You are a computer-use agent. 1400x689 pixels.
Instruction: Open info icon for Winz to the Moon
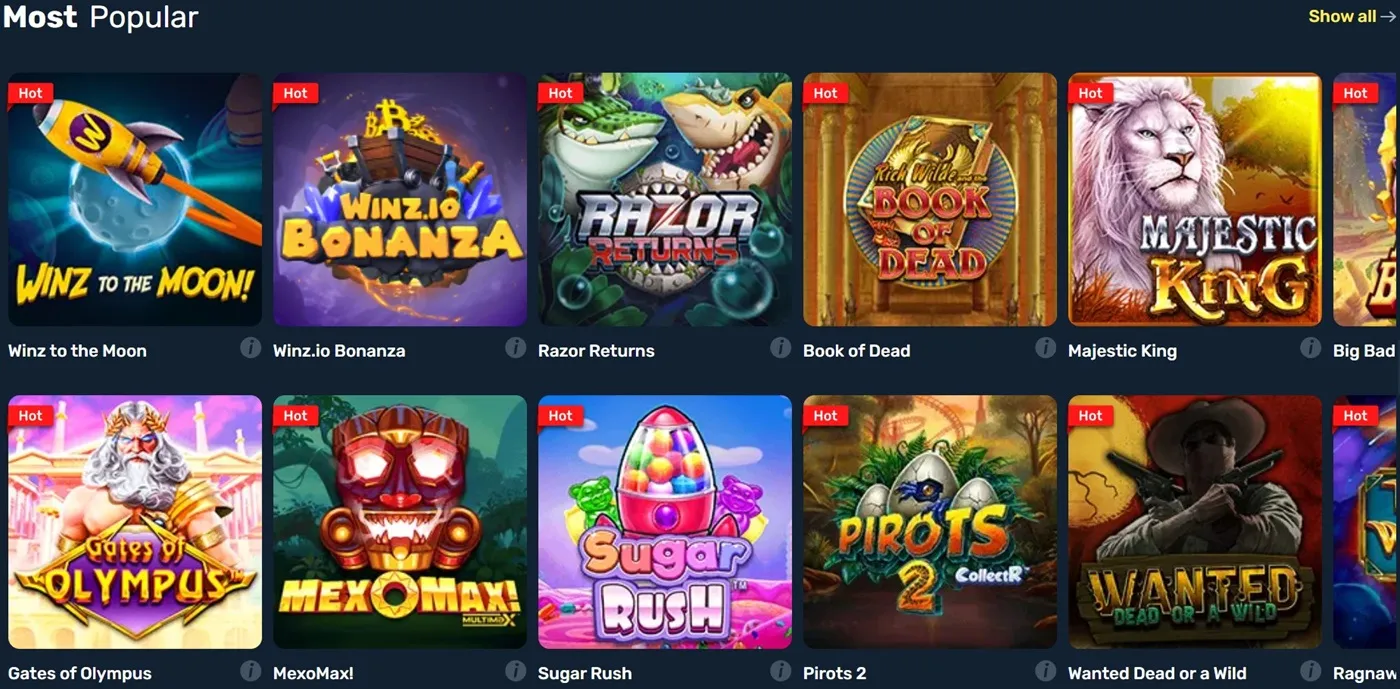[x=250, y=348]
